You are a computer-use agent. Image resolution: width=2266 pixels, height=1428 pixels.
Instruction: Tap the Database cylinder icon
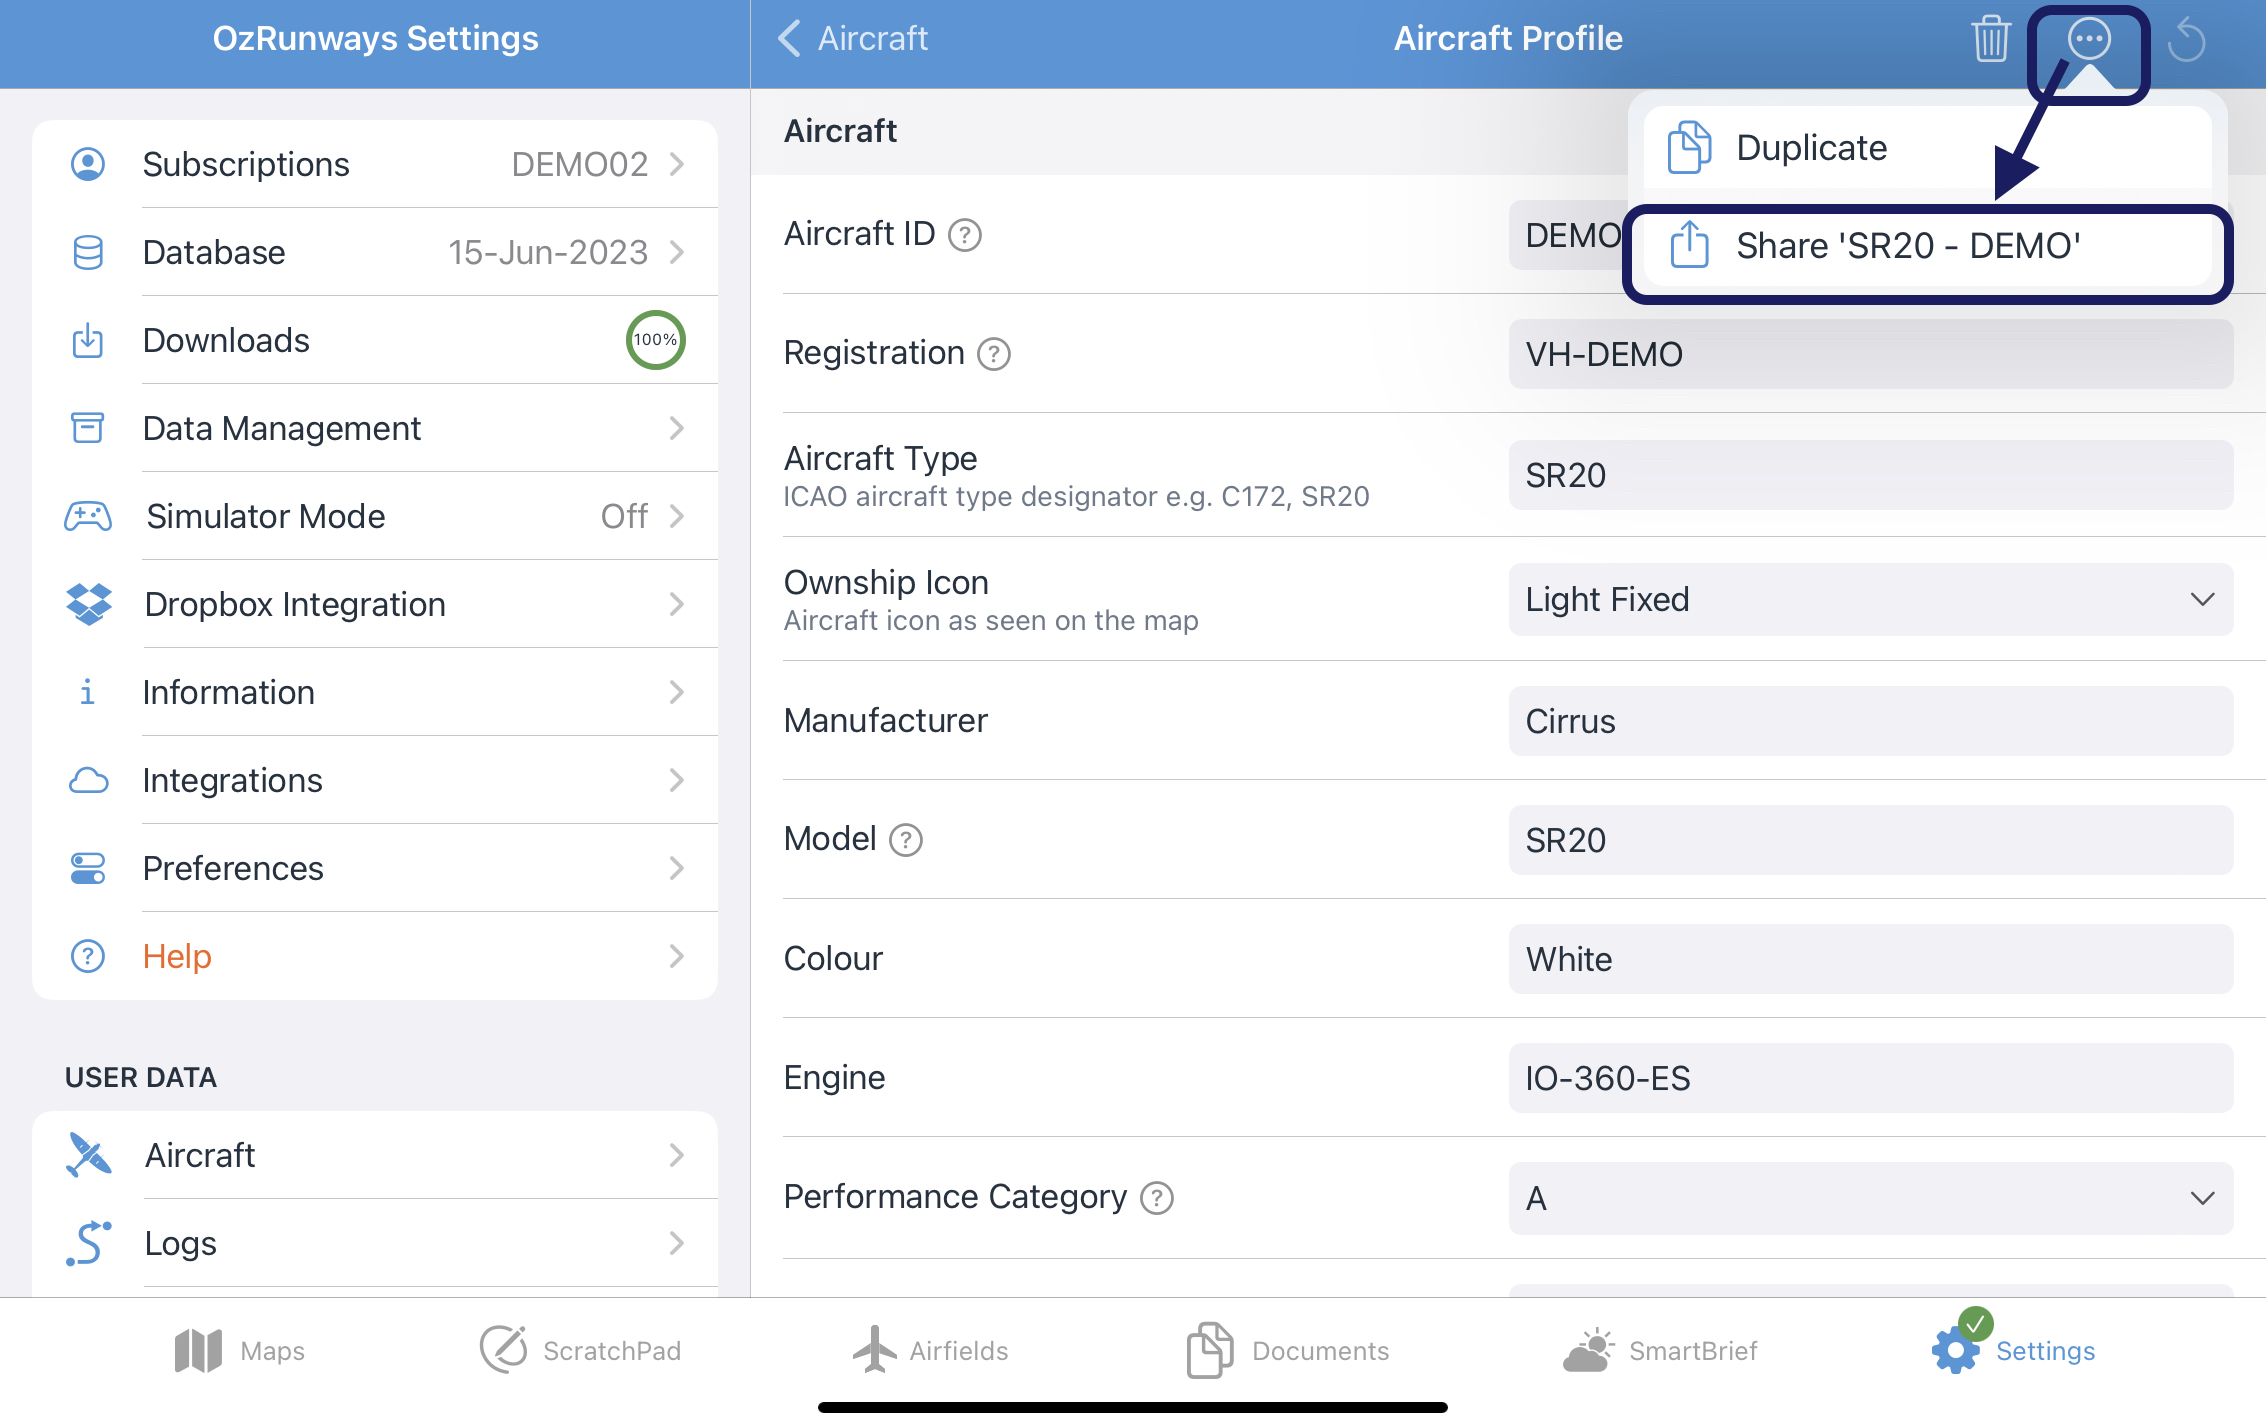pos(88,252)
